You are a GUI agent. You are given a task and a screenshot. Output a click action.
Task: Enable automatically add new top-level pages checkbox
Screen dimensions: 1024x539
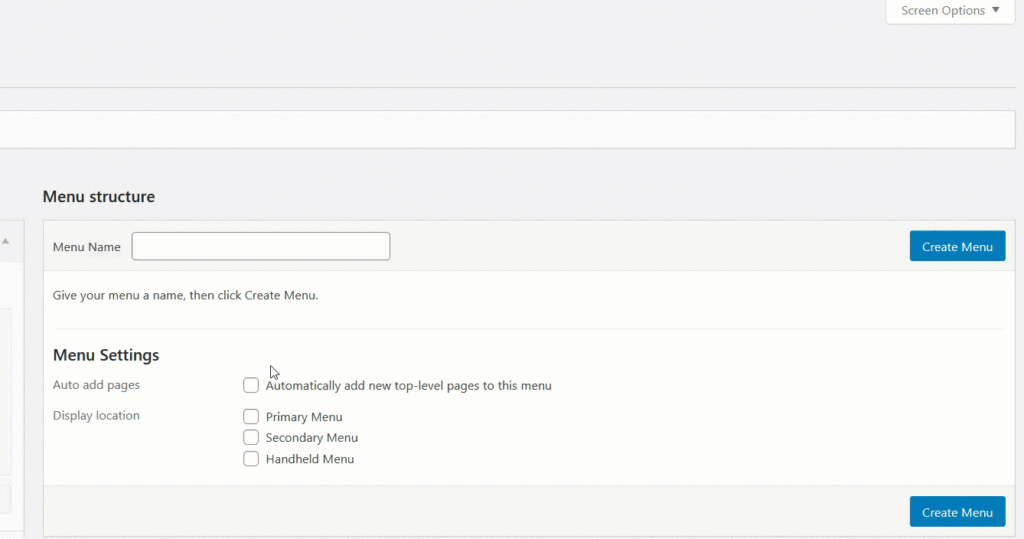click(x=251, y=385)
